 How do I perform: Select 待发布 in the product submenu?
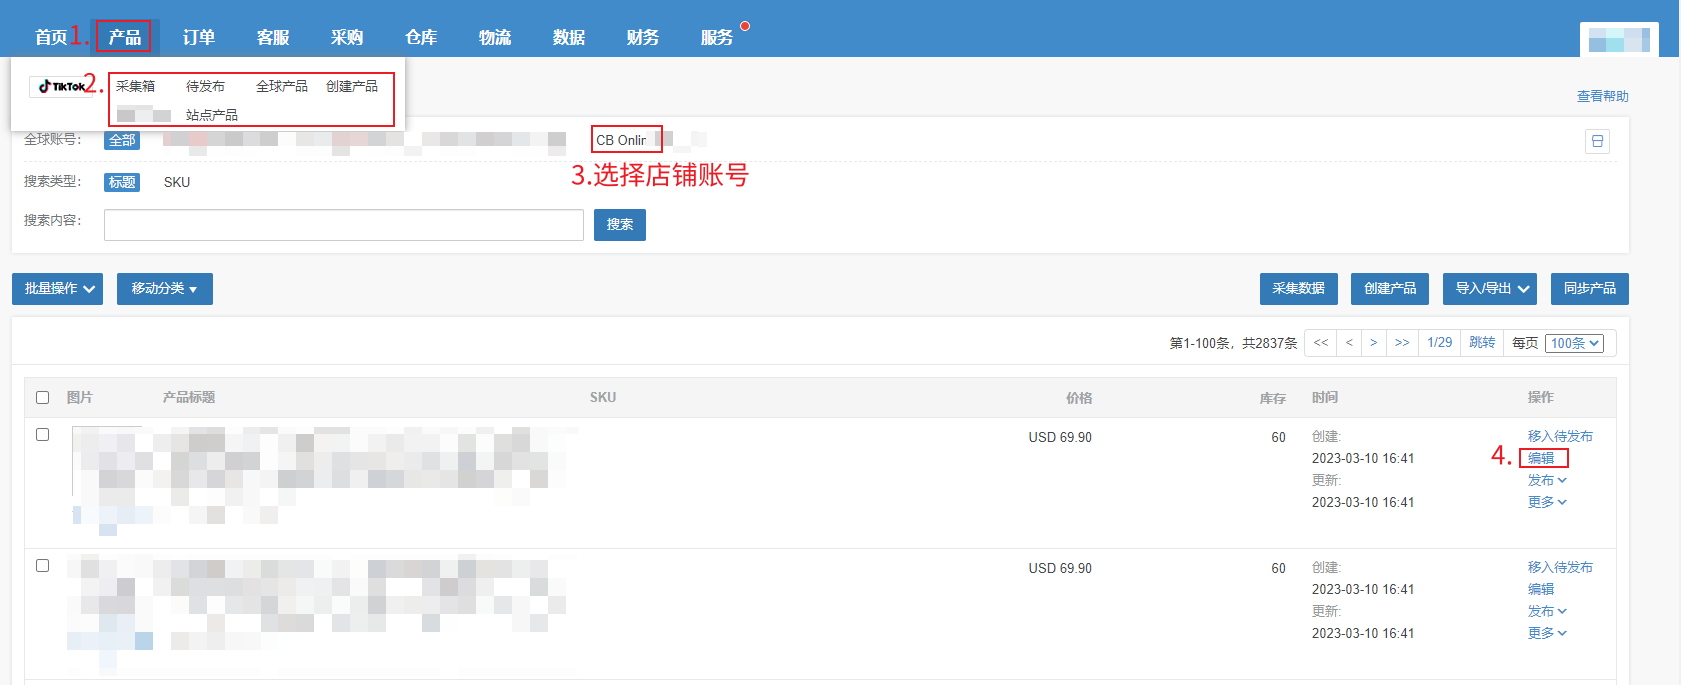click(205, 86)
